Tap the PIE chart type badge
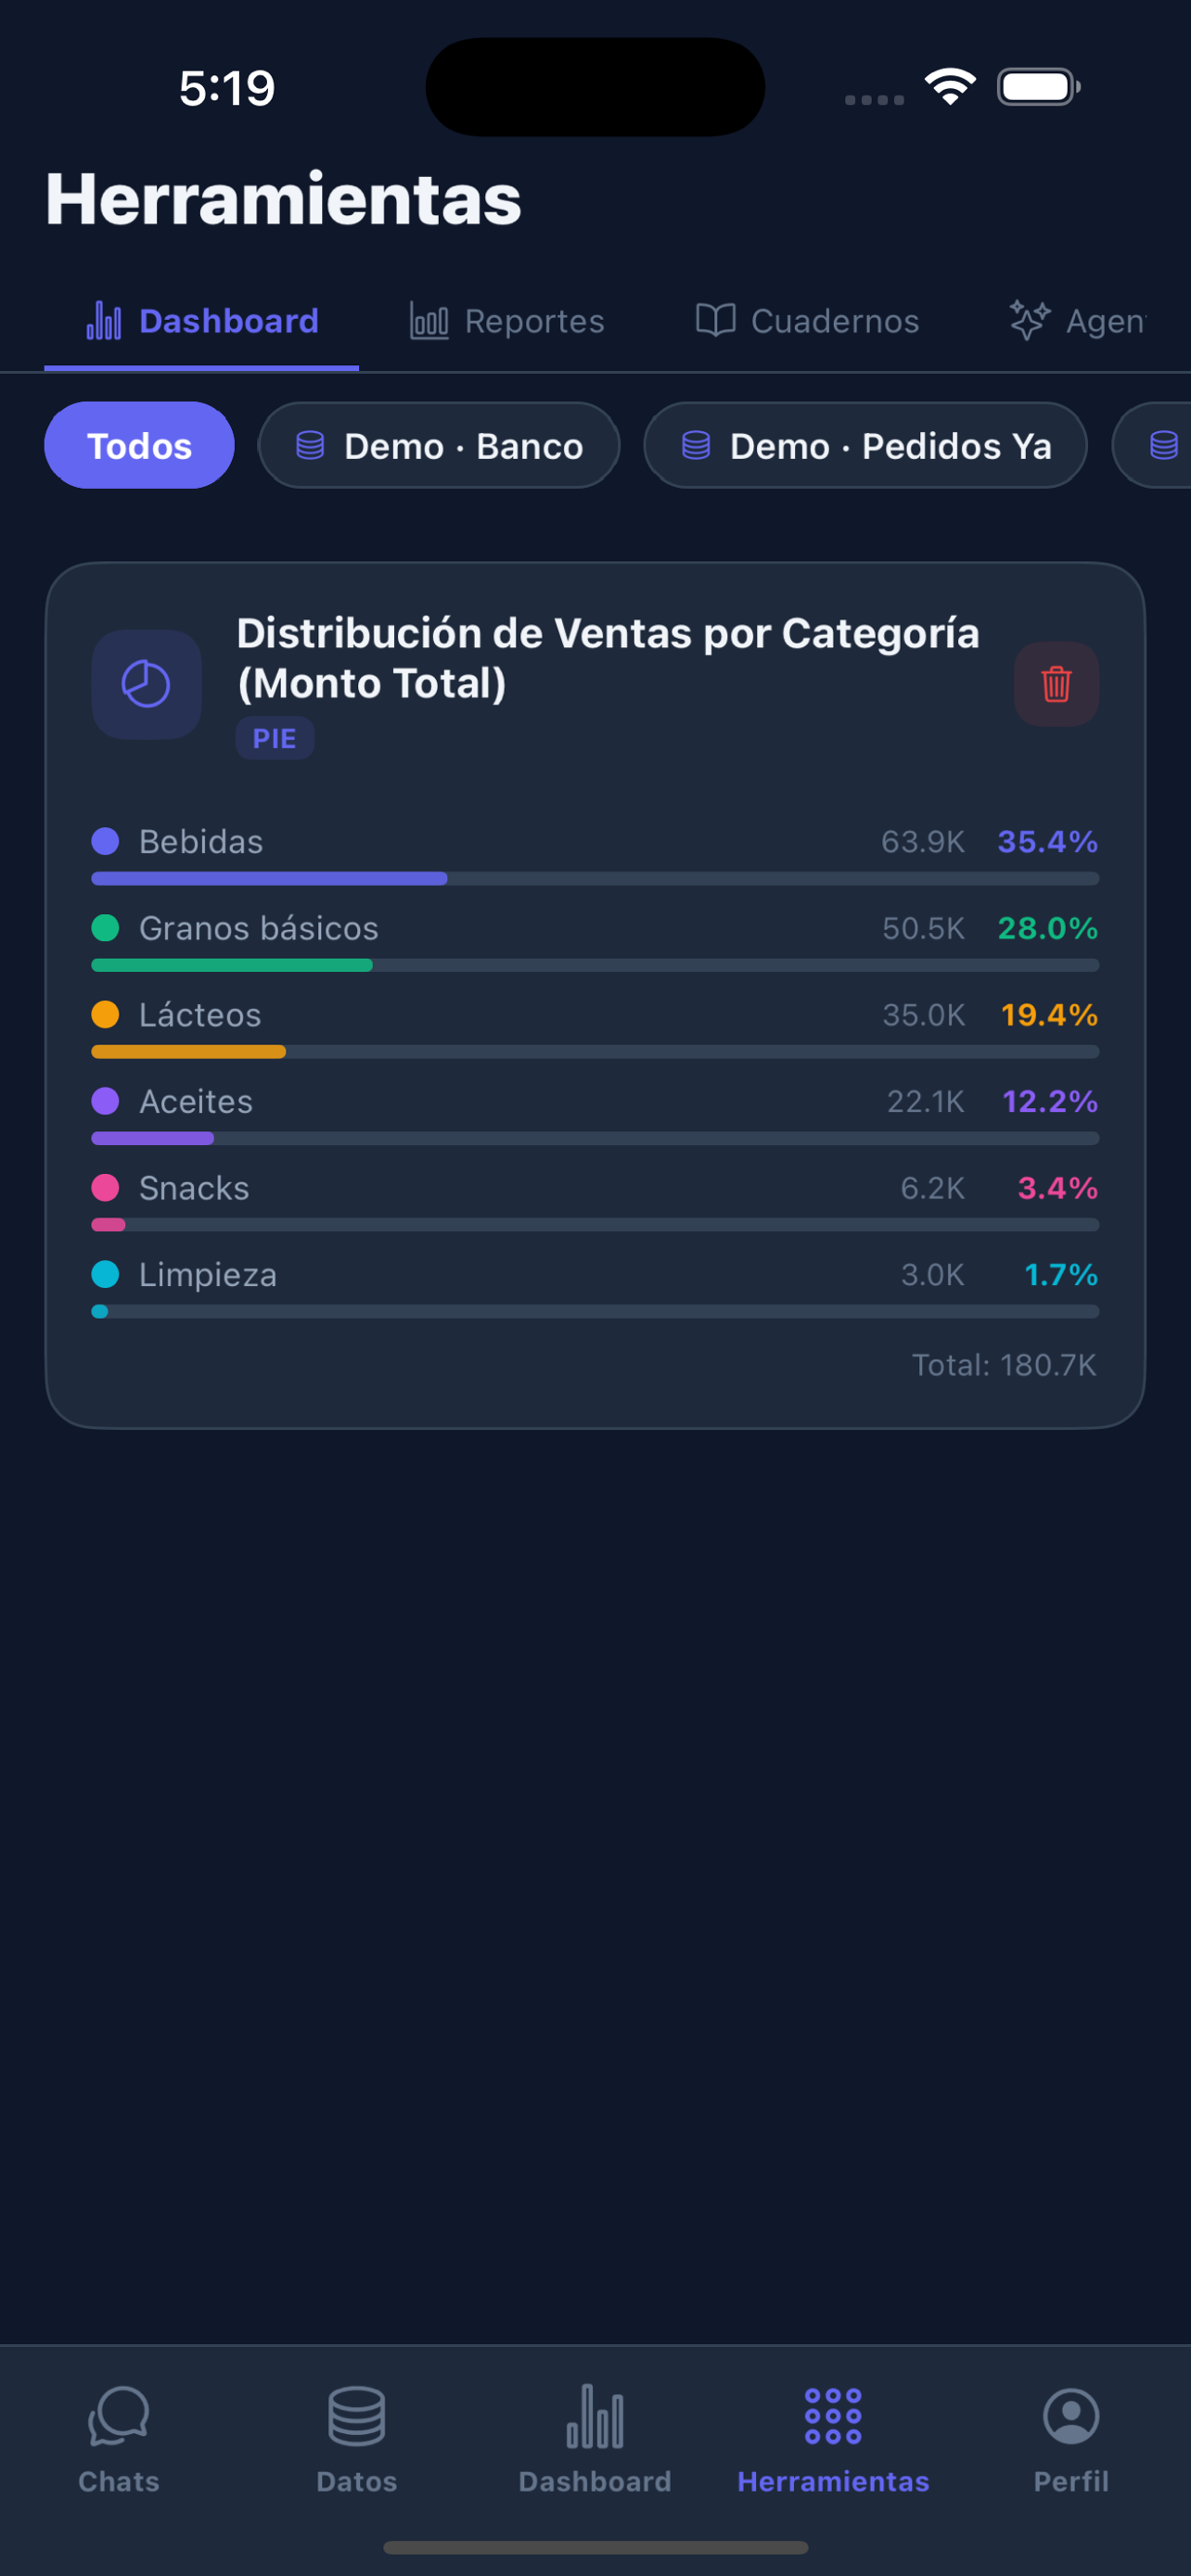Screen dimensions: 1191x2576 [x=275, y=738]
